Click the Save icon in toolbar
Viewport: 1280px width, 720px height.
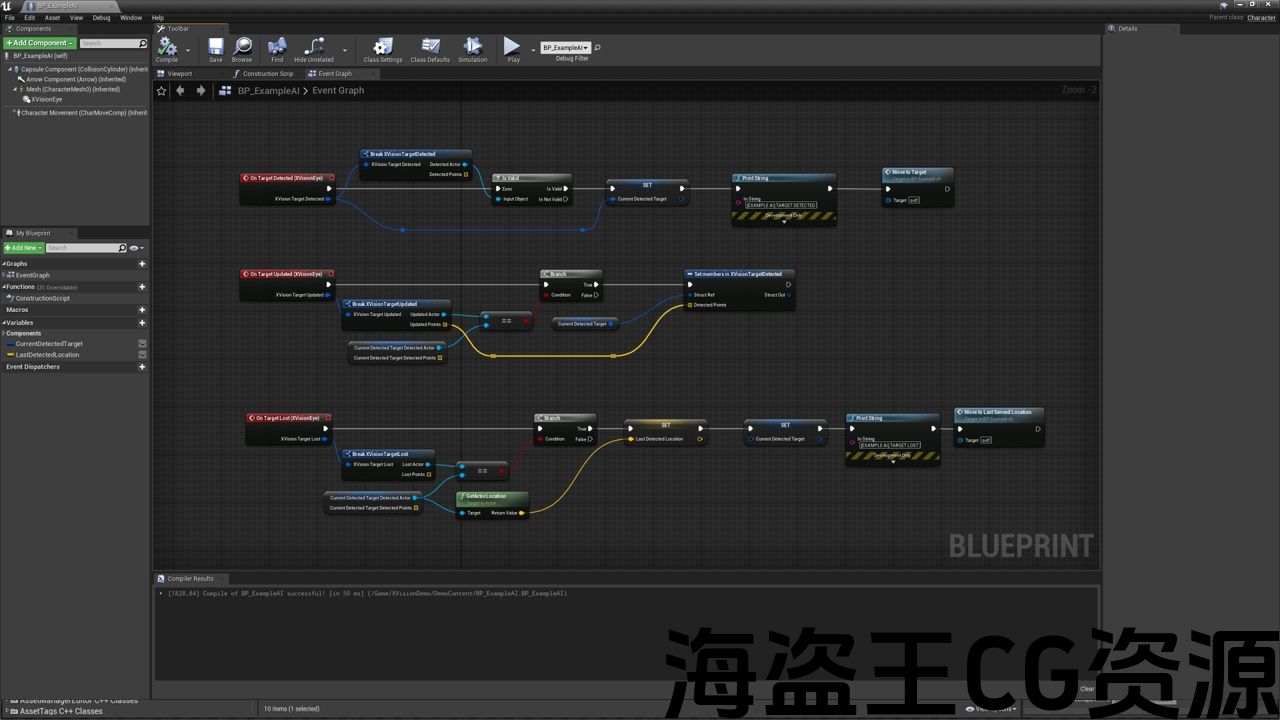point(216,48)
